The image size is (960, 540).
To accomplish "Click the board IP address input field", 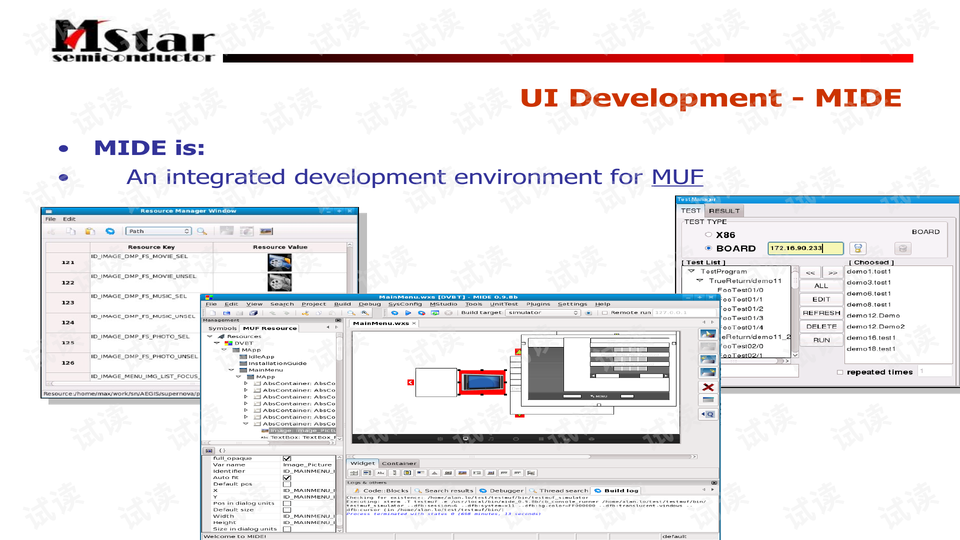I will click(x=805, y=248).
